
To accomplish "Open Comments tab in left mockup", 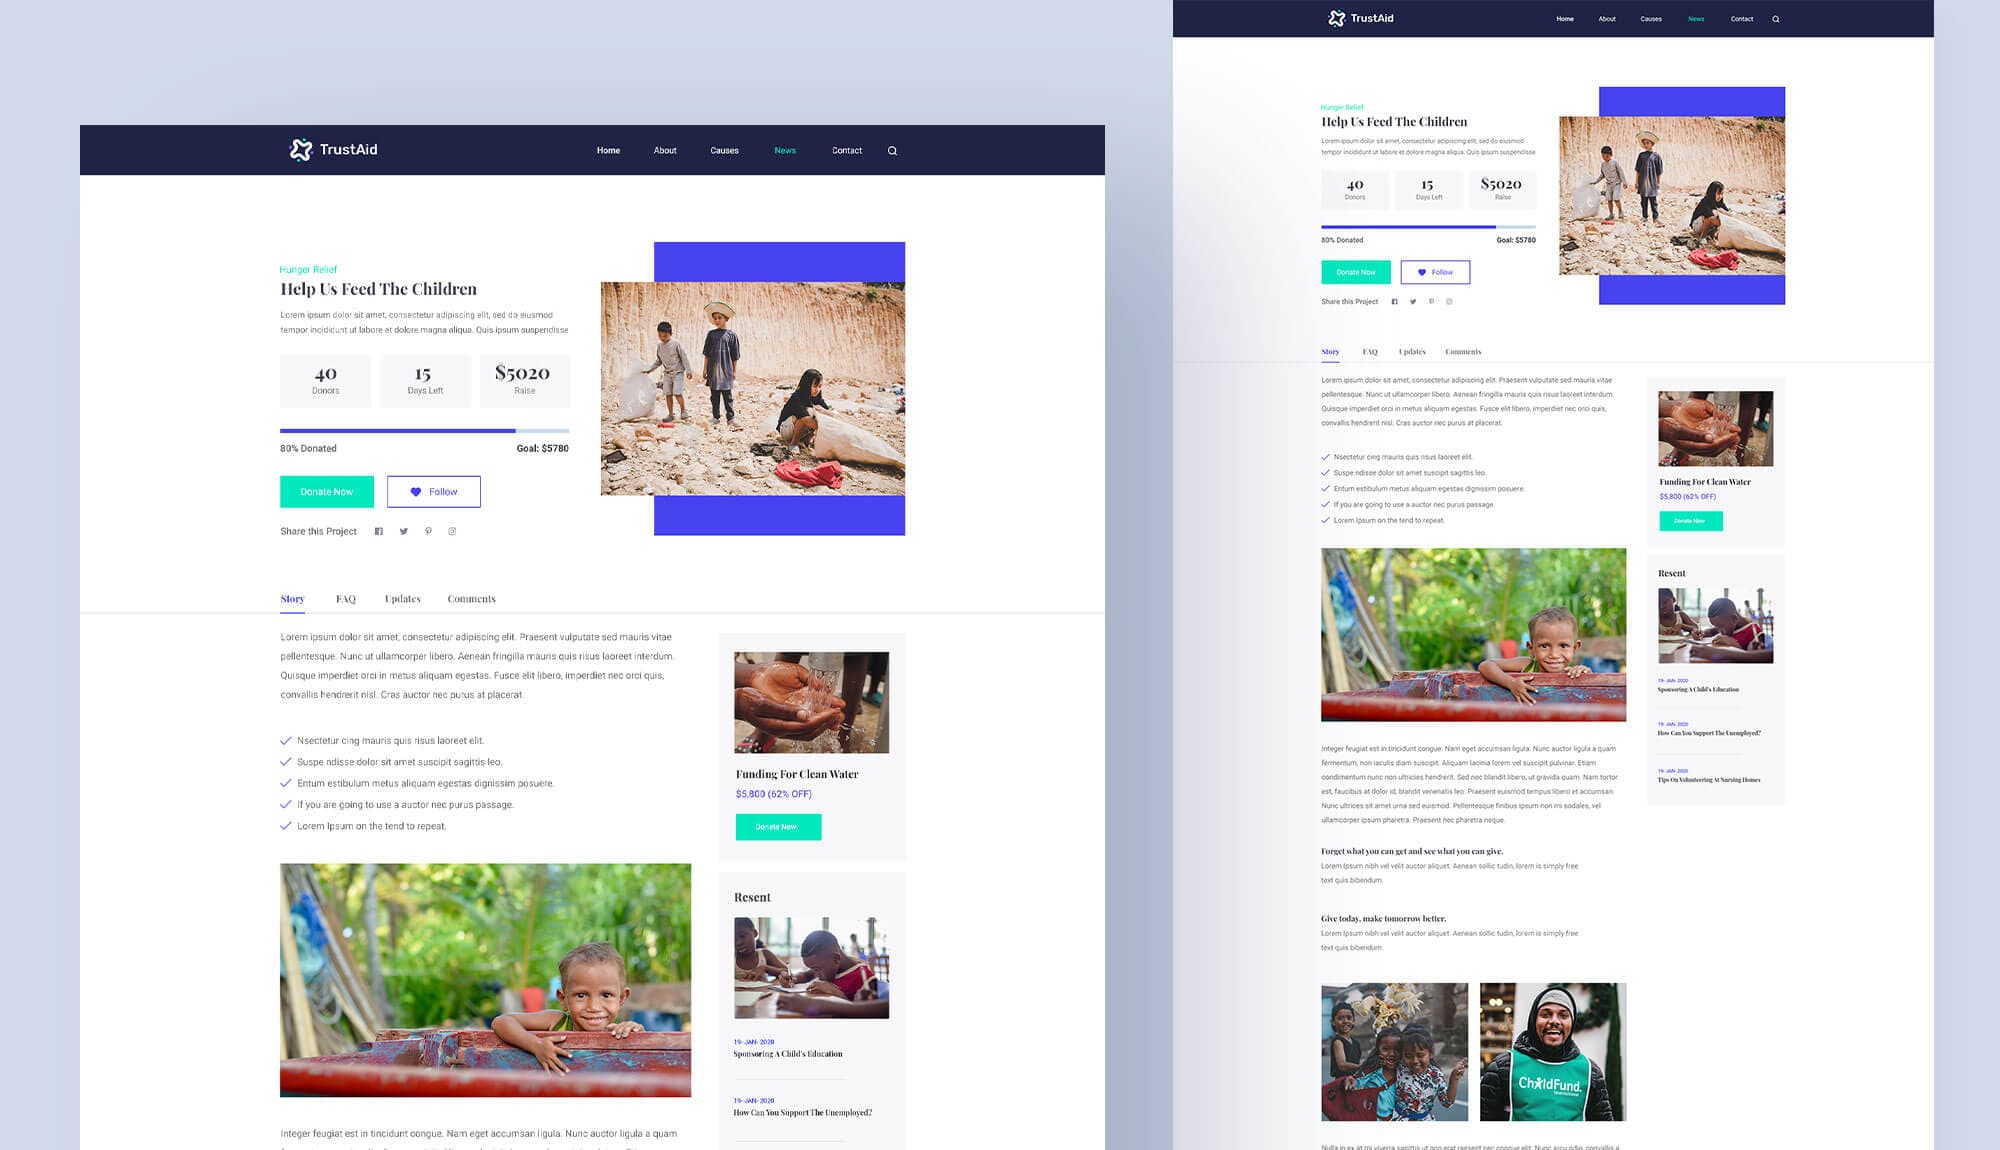I will click(471, 599).
